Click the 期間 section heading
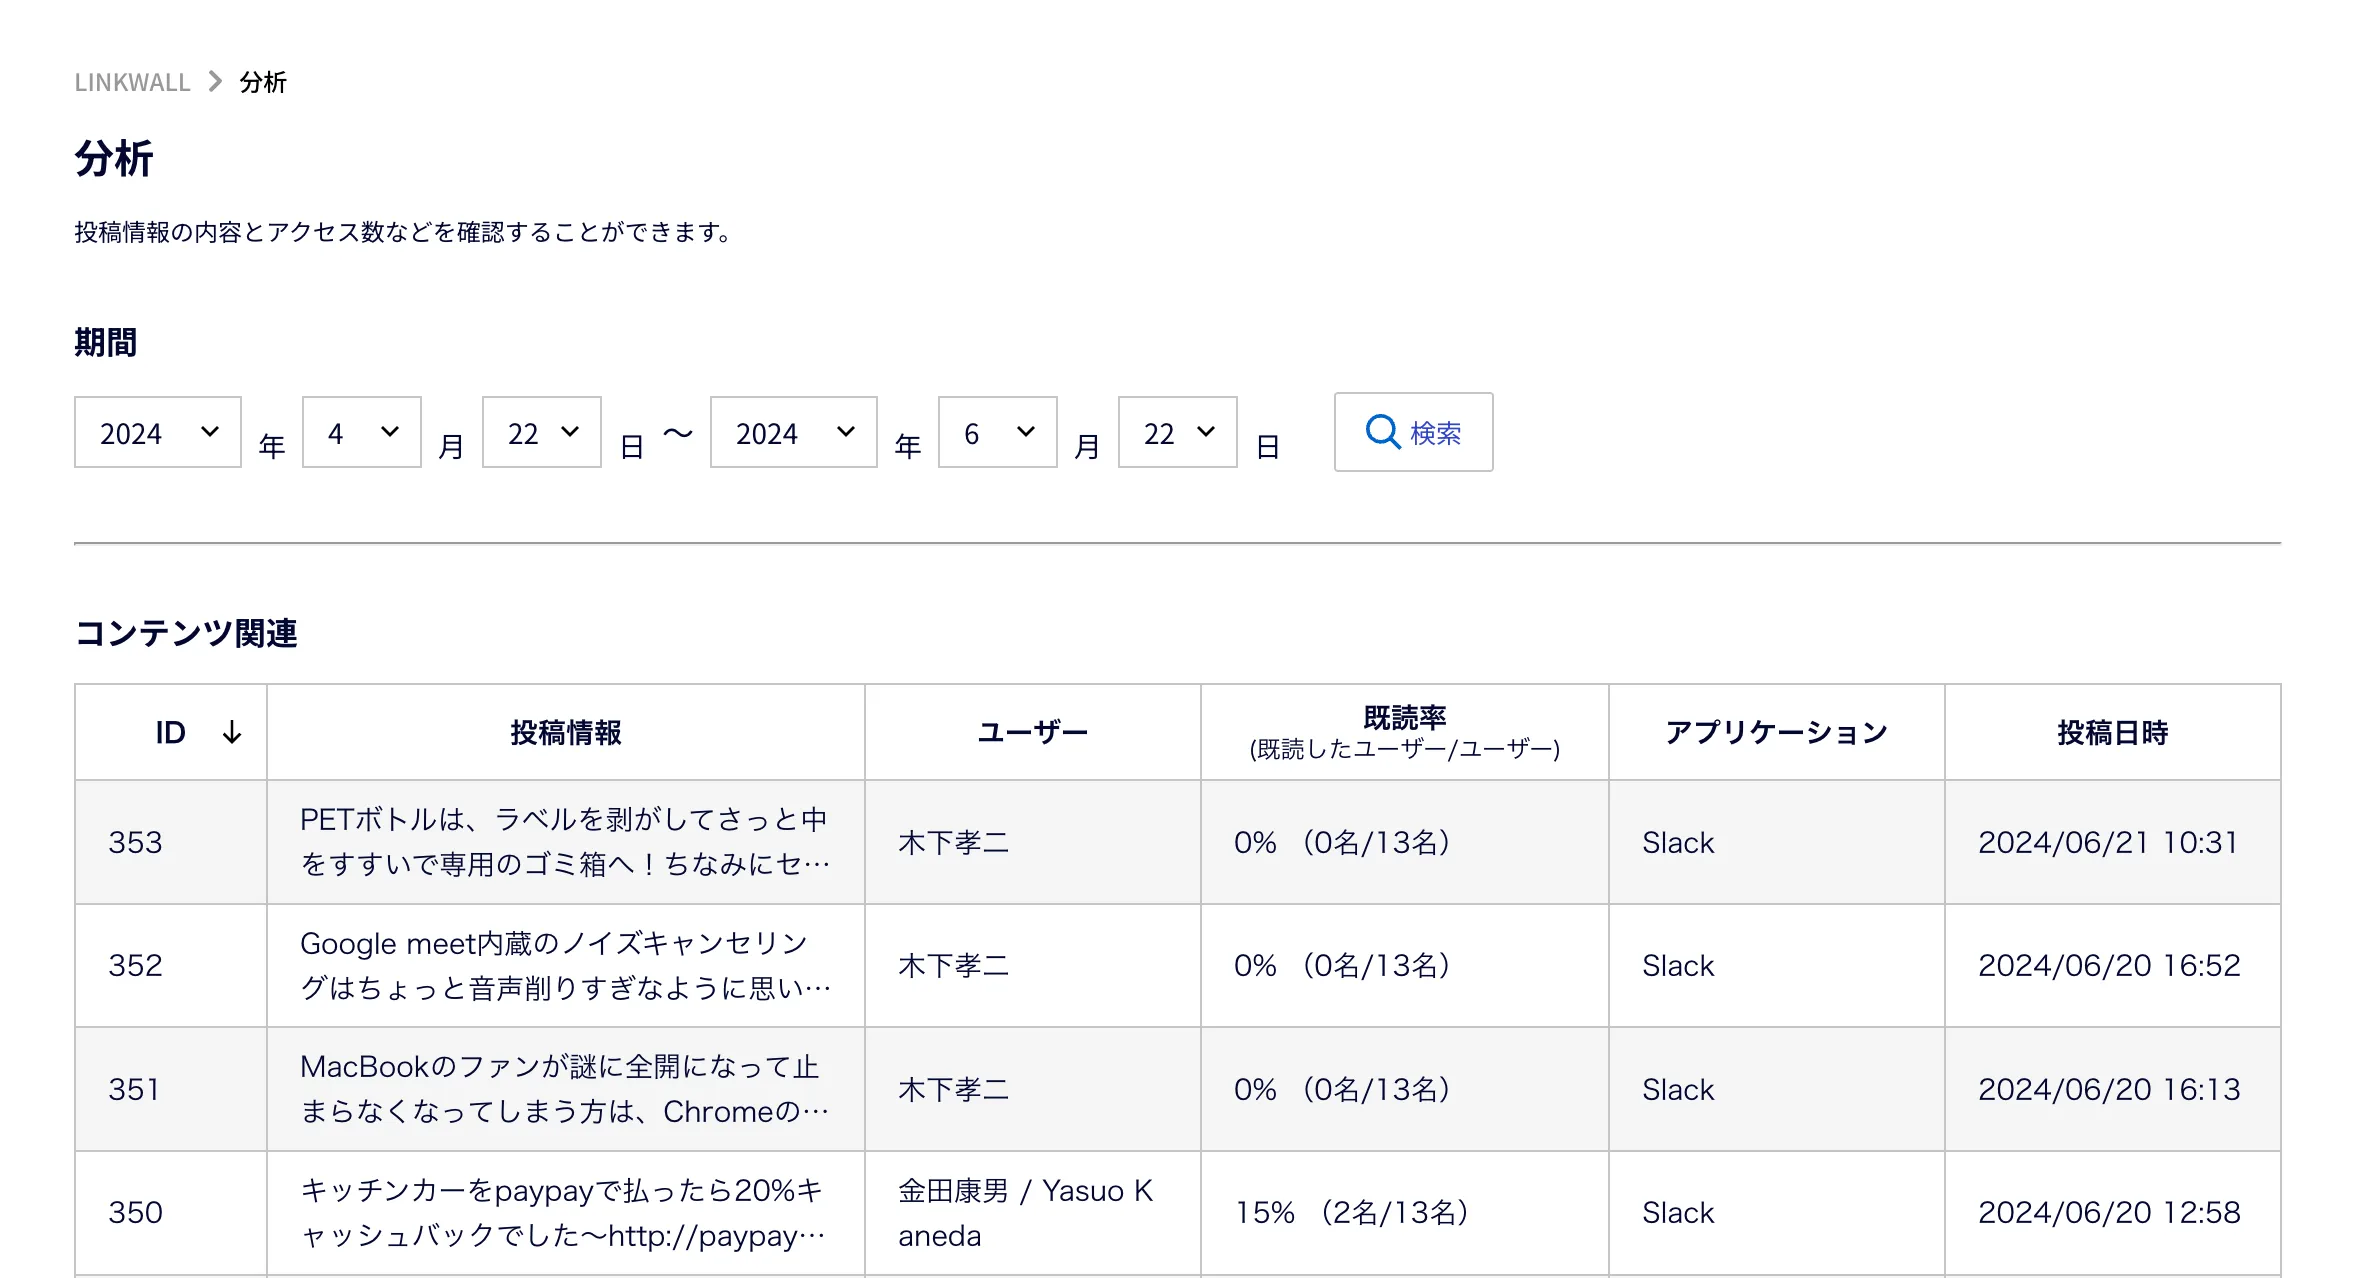Screen dimensions: 2378x1278 click(x=106, y=342)
